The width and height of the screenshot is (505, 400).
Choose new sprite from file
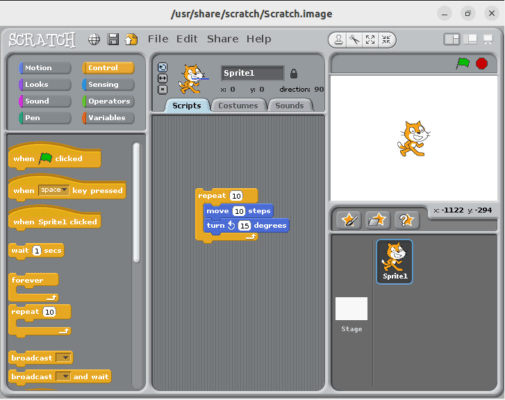pos(377,220)
